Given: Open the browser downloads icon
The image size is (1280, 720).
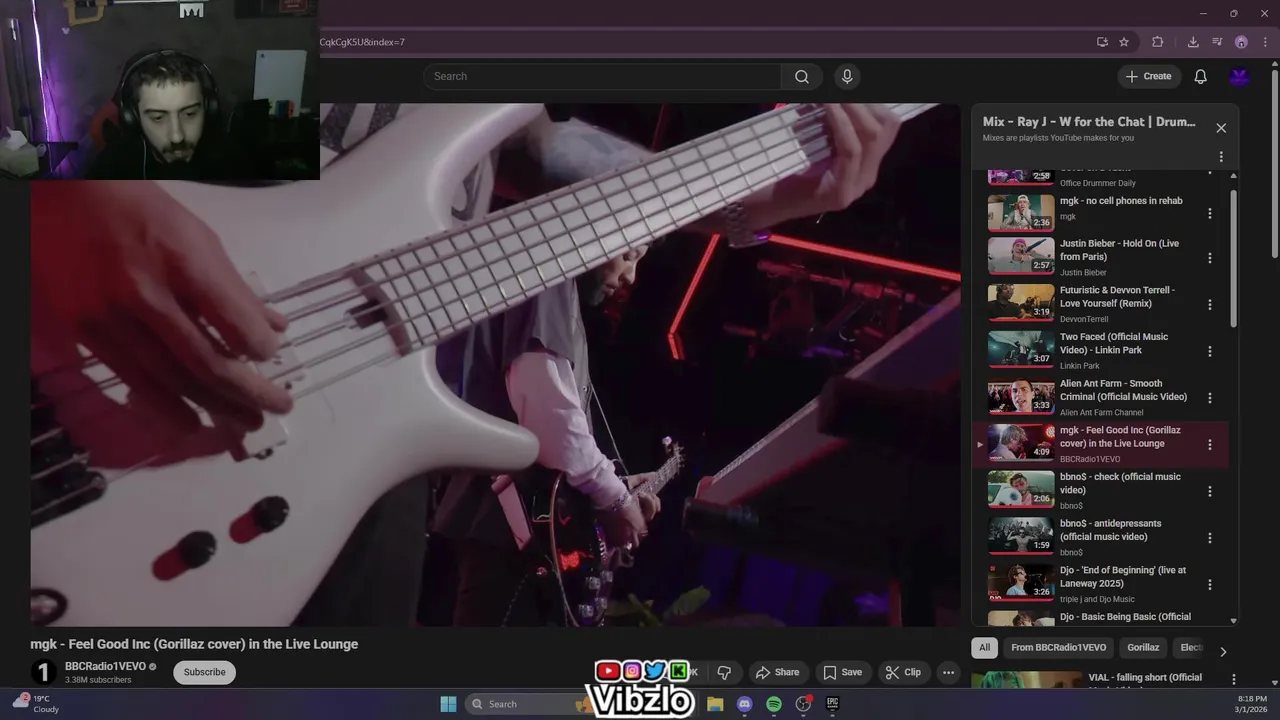Looking at the screenshot, I should (x=1193, y=42).
